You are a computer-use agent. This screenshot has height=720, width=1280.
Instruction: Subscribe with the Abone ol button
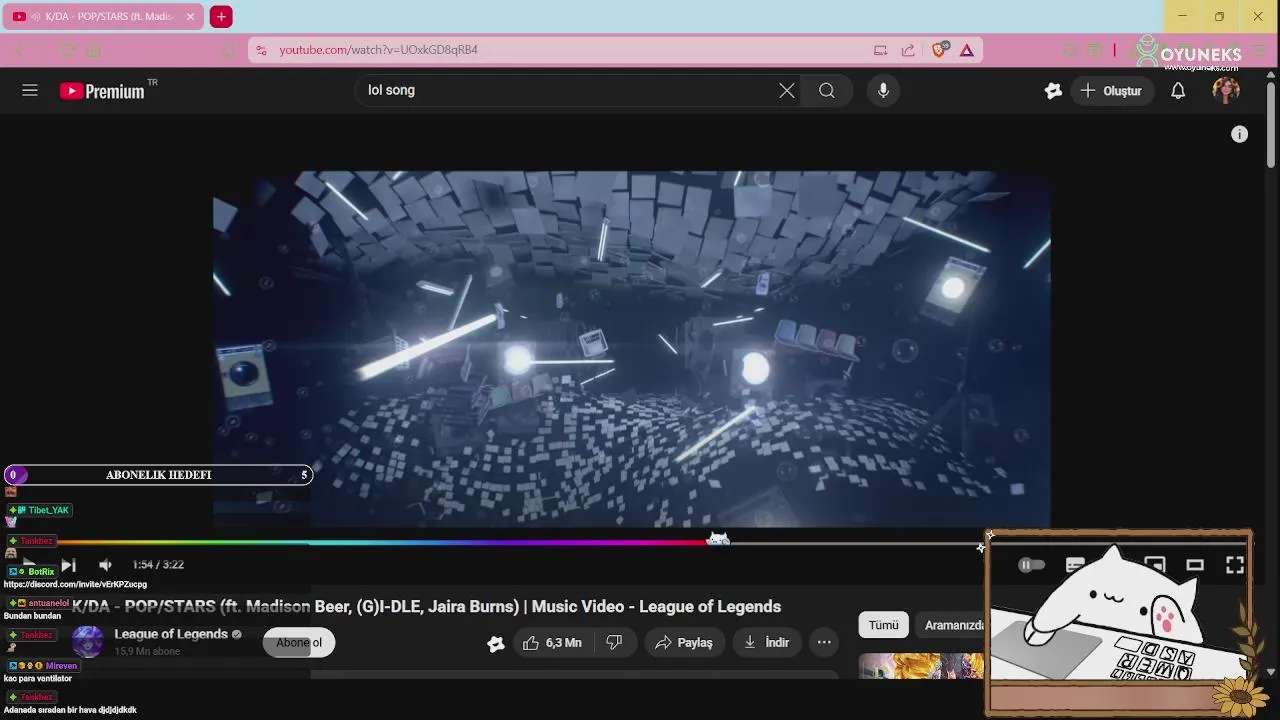(299, 643)
